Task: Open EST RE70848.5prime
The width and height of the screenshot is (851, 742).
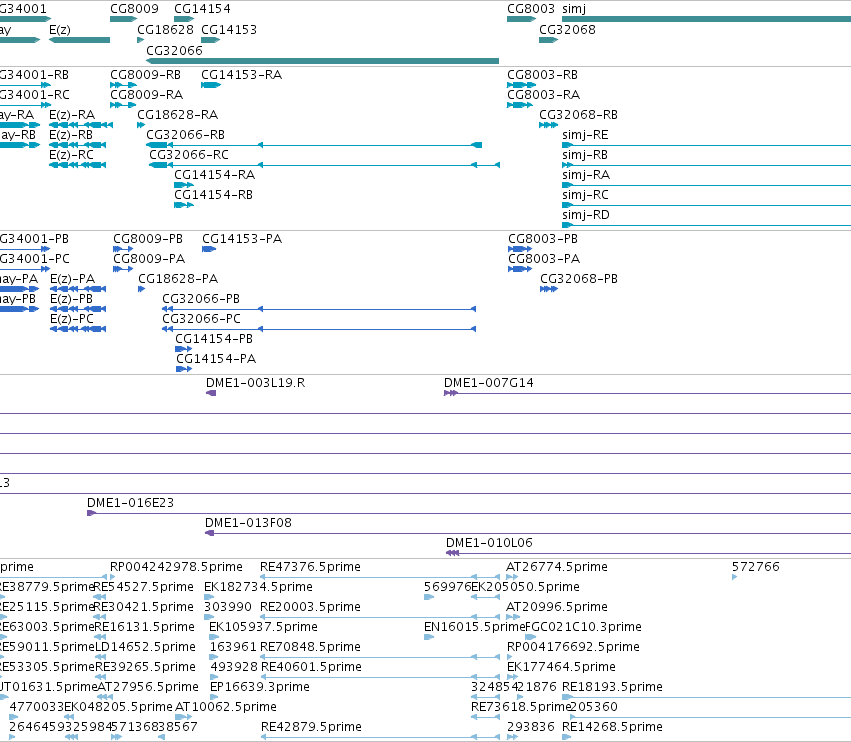Action: [x=380, y=657]
